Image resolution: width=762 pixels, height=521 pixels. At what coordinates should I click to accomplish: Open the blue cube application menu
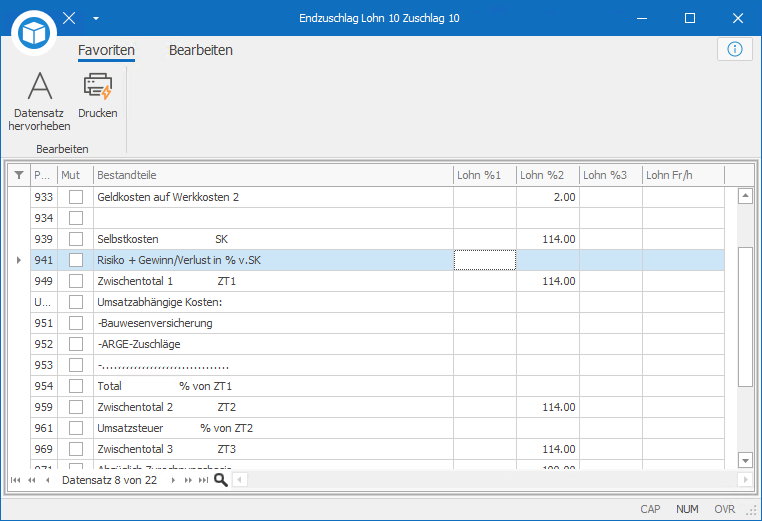point(34,33)
